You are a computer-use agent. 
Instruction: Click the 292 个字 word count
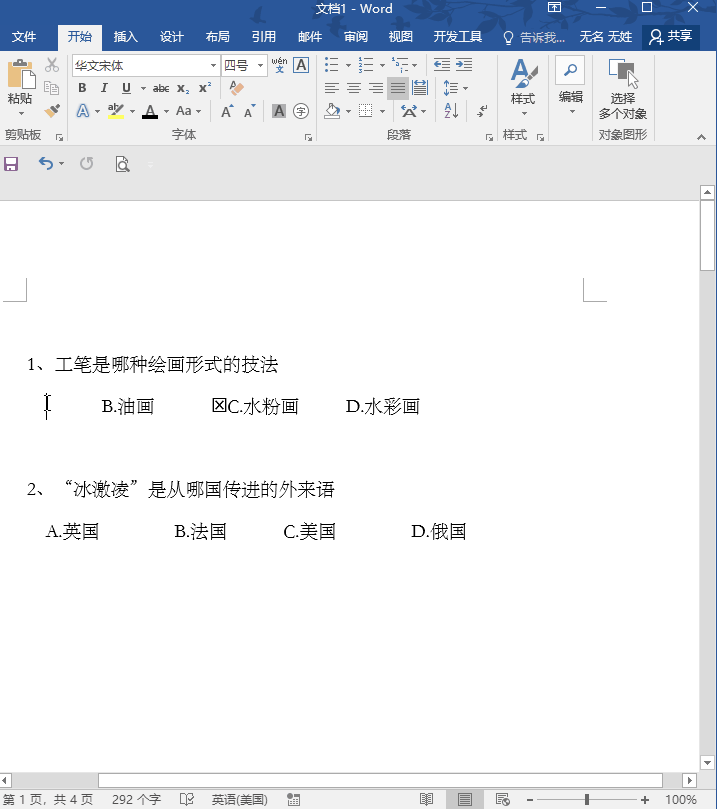point(136,800)
